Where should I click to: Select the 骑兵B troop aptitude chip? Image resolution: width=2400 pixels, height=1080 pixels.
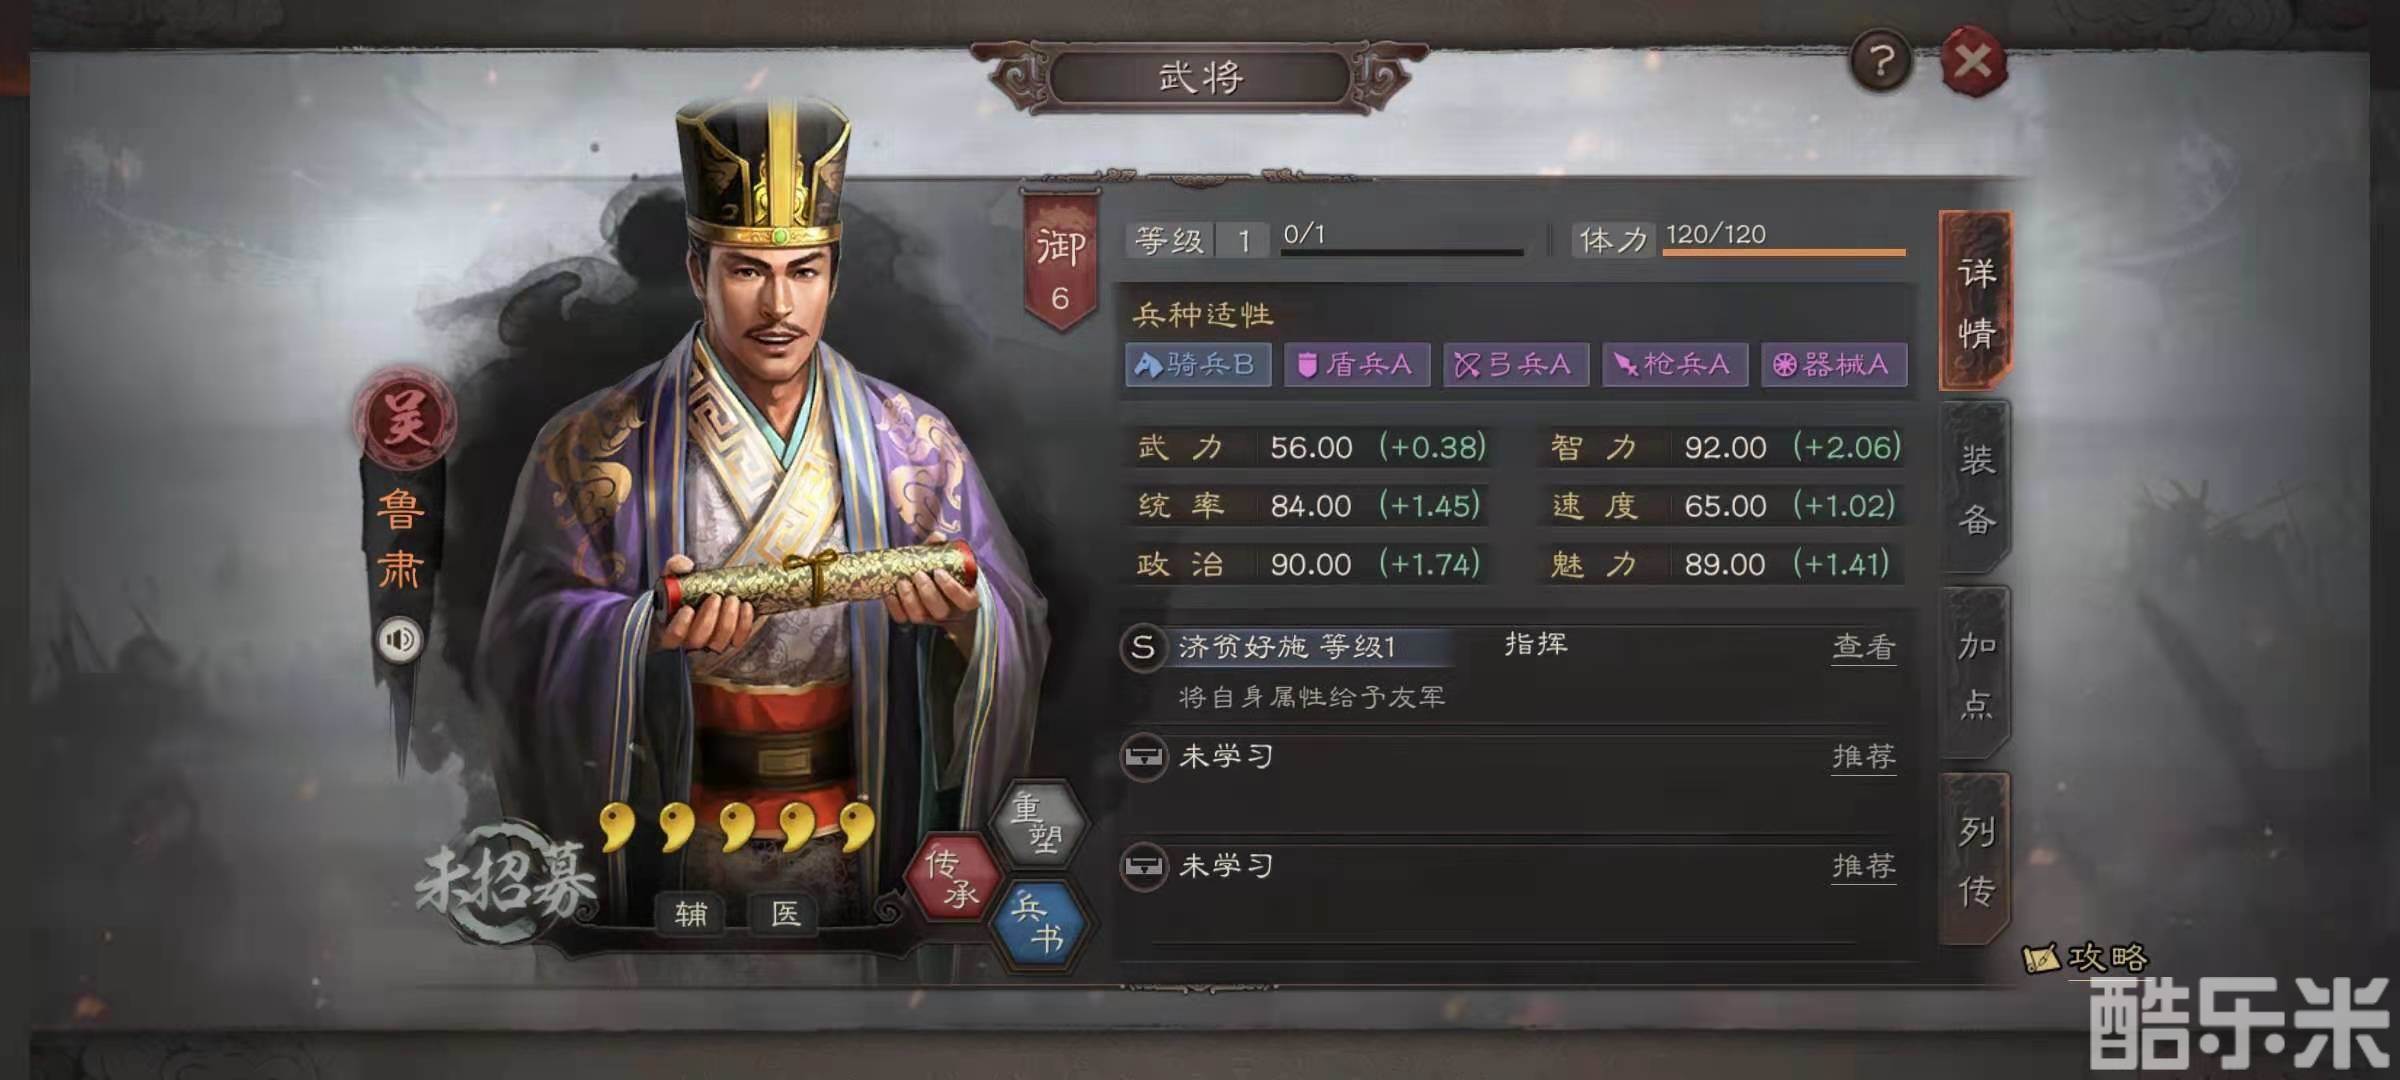click(x=1198, y=365)
